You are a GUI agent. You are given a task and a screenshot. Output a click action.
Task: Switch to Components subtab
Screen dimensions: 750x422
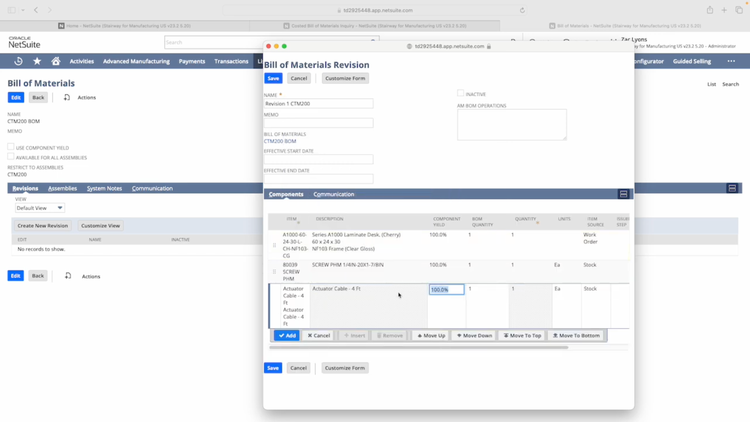(x=286, y=194)
